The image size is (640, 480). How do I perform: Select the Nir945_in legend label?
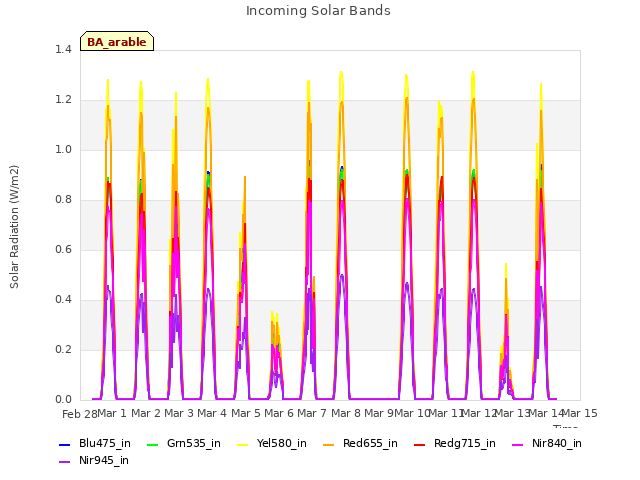[x=104, y=461]
